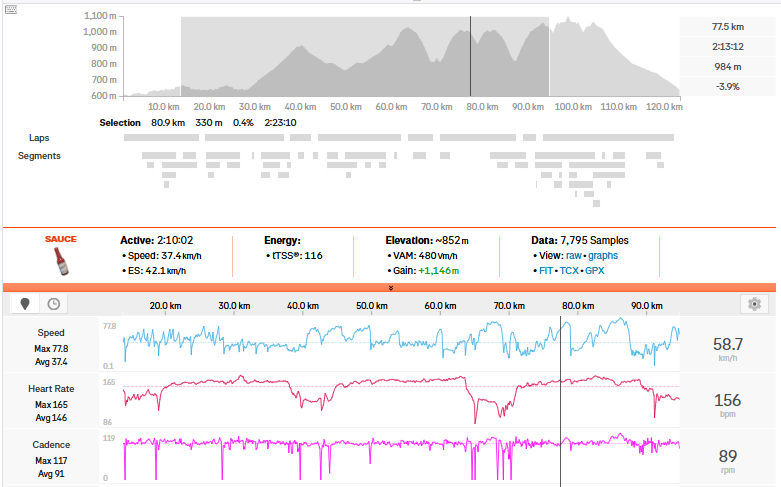Click the elevation profile cursor line
This screenshot has height=487, width=781.
tap(470, 56)
